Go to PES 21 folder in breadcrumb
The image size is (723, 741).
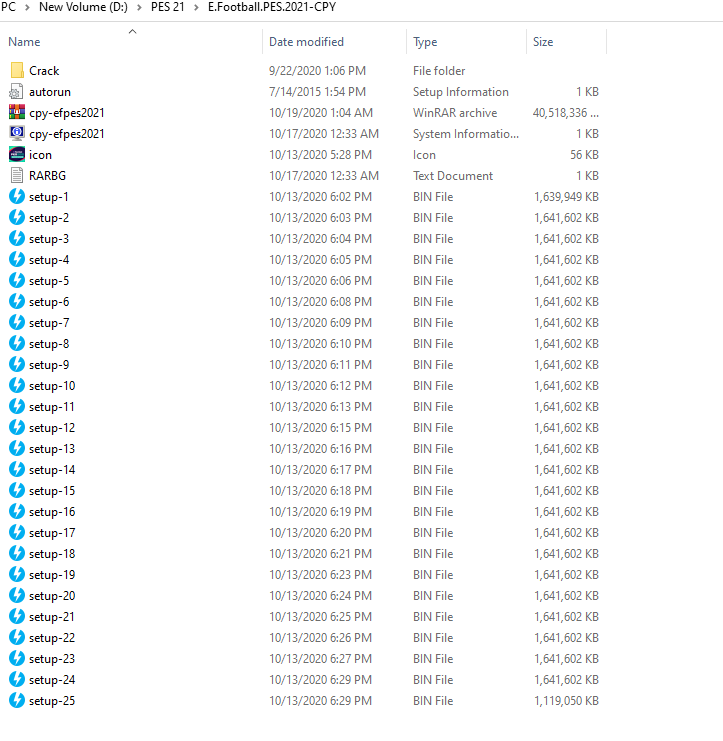click(167, 7)
